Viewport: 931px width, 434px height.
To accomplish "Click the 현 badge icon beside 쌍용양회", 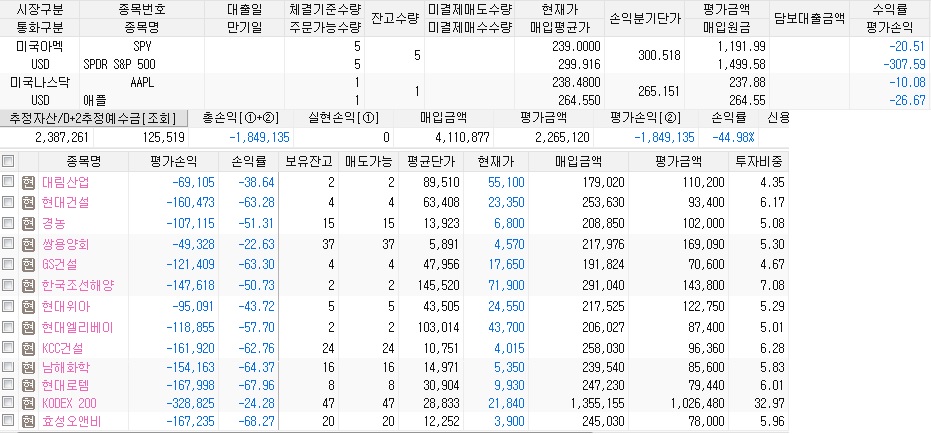I will point(28,244).
